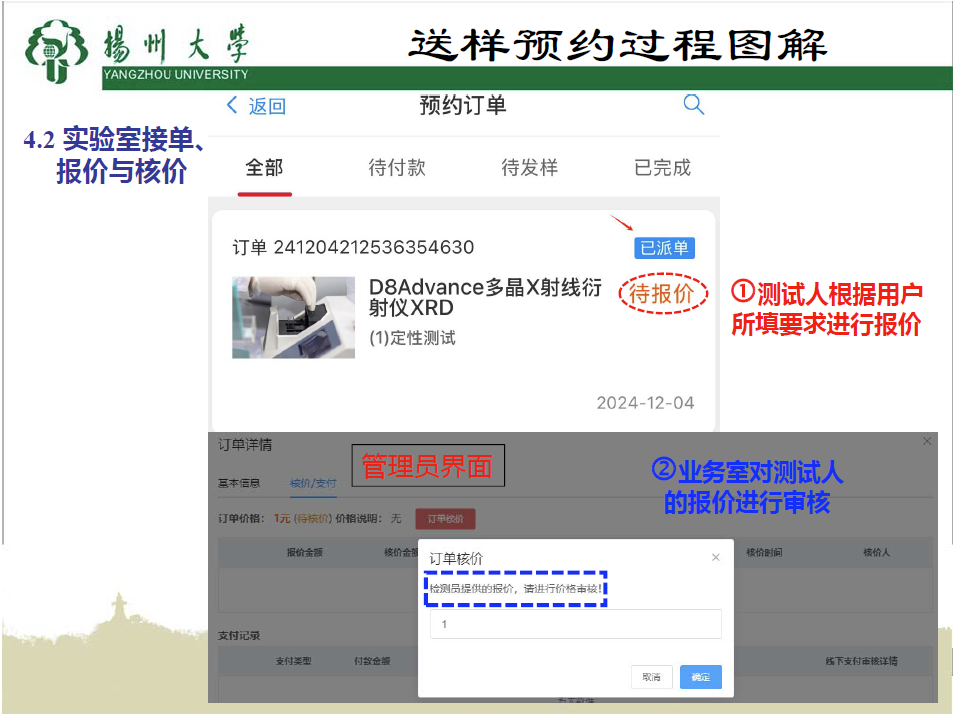Select the 核价/支付 tab

pyautogui.click(x=313, y=483)
